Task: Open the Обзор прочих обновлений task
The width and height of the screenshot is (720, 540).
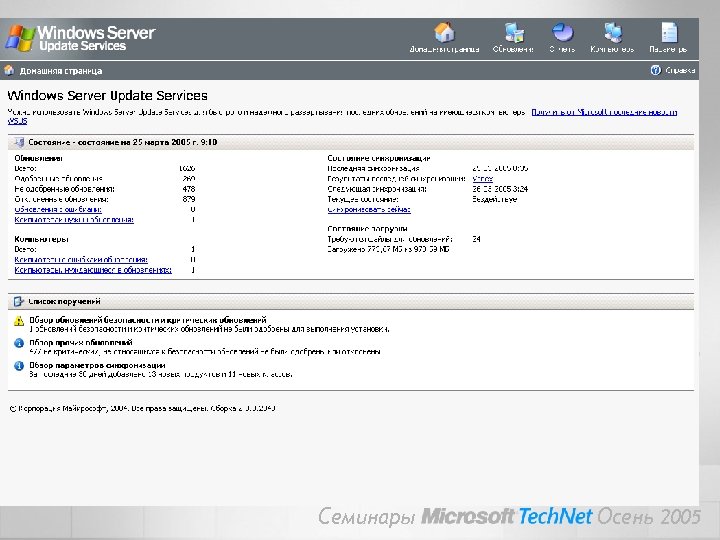Action: (x=81, y=343)
